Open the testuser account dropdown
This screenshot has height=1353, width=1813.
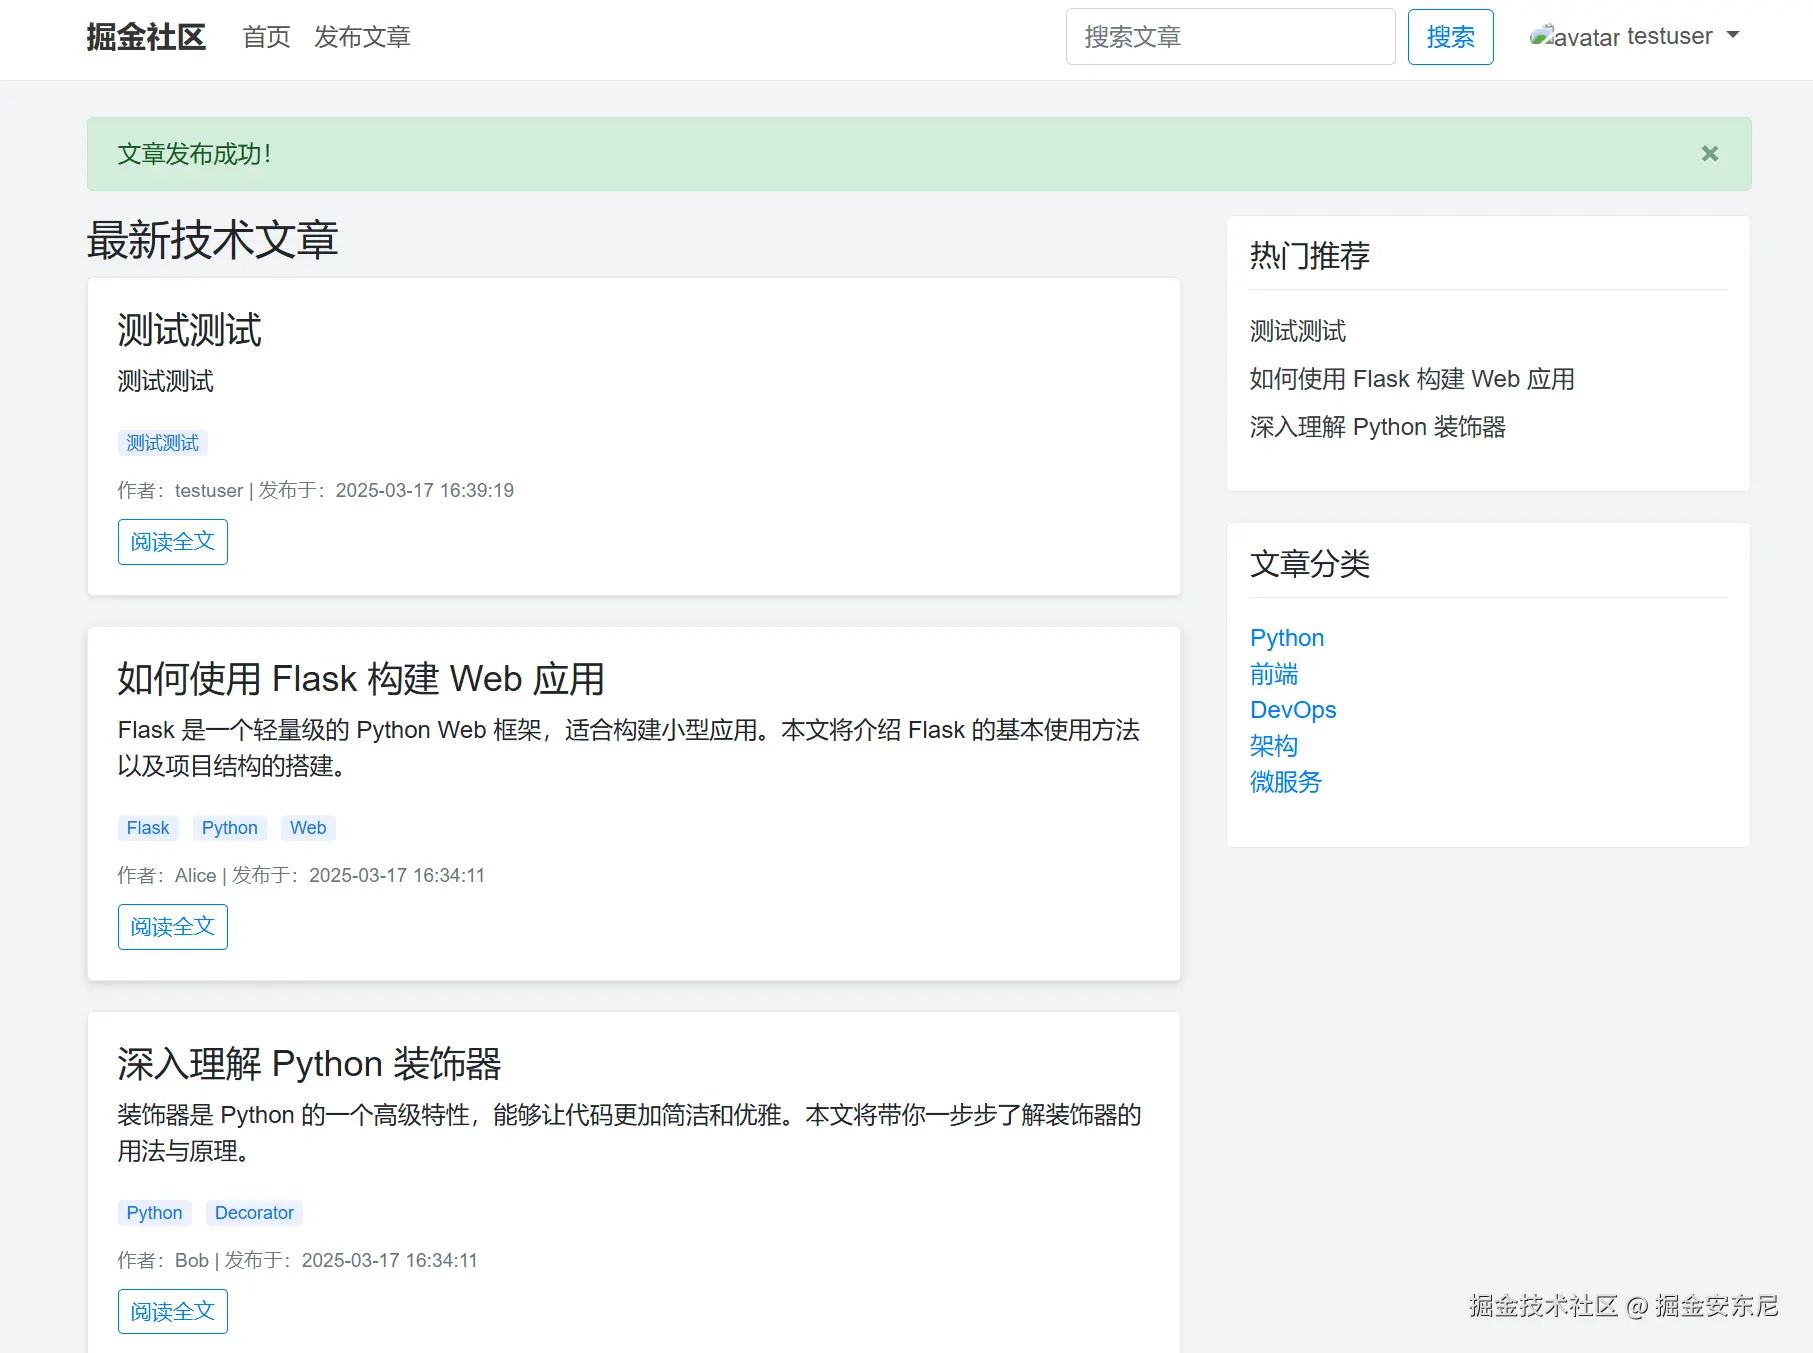pyautogui.click(x=1684, y=36)
